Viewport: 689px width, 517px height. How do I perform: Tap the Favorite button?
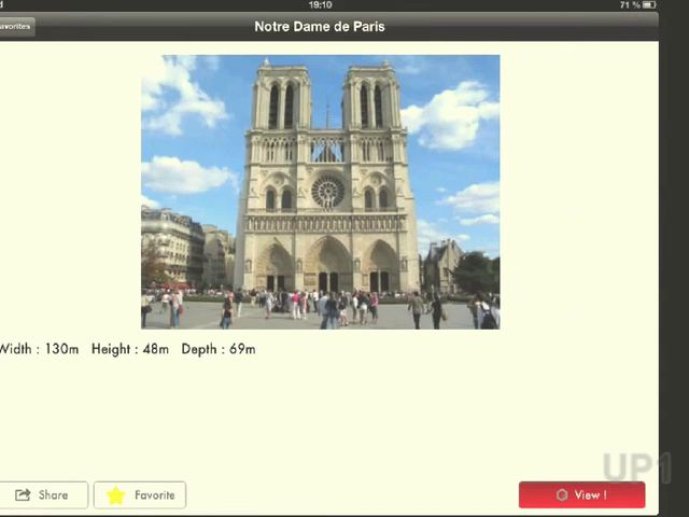pyautogui.click(x=140, y=495)
